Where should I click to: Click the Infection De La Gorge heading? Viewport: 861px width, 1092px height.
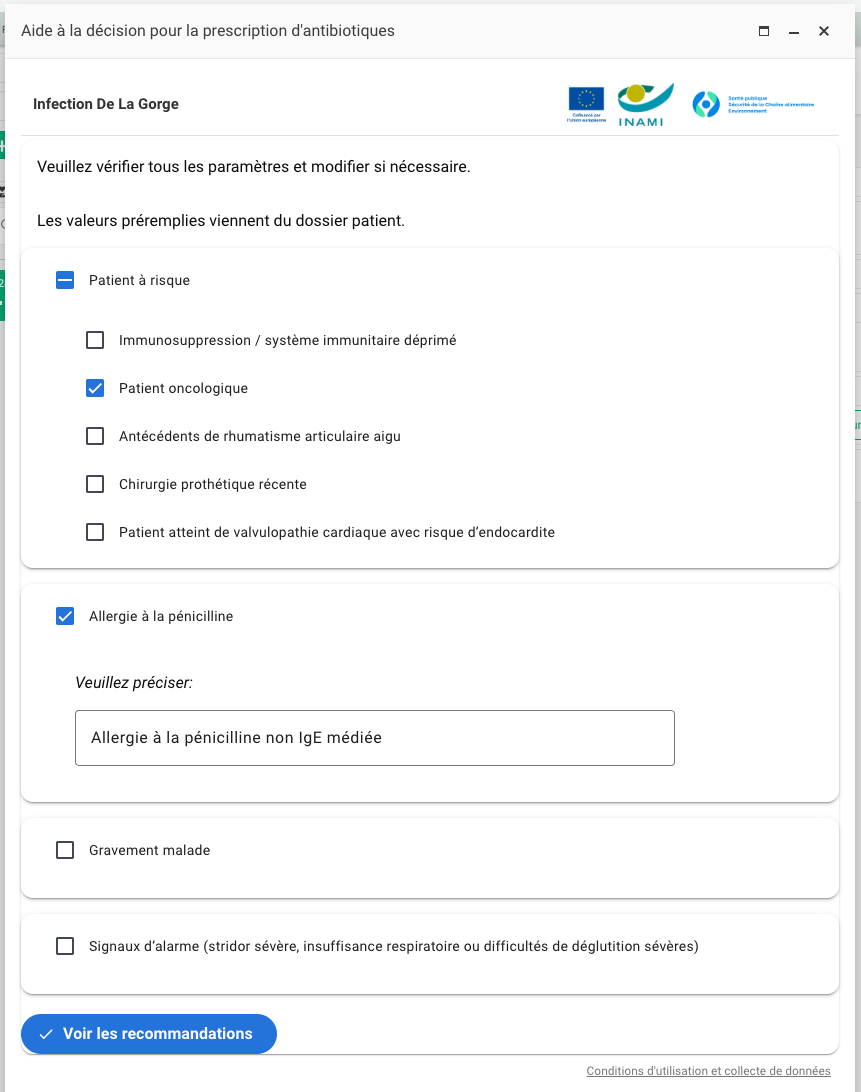pyautogui.click(x=106, y=104)
